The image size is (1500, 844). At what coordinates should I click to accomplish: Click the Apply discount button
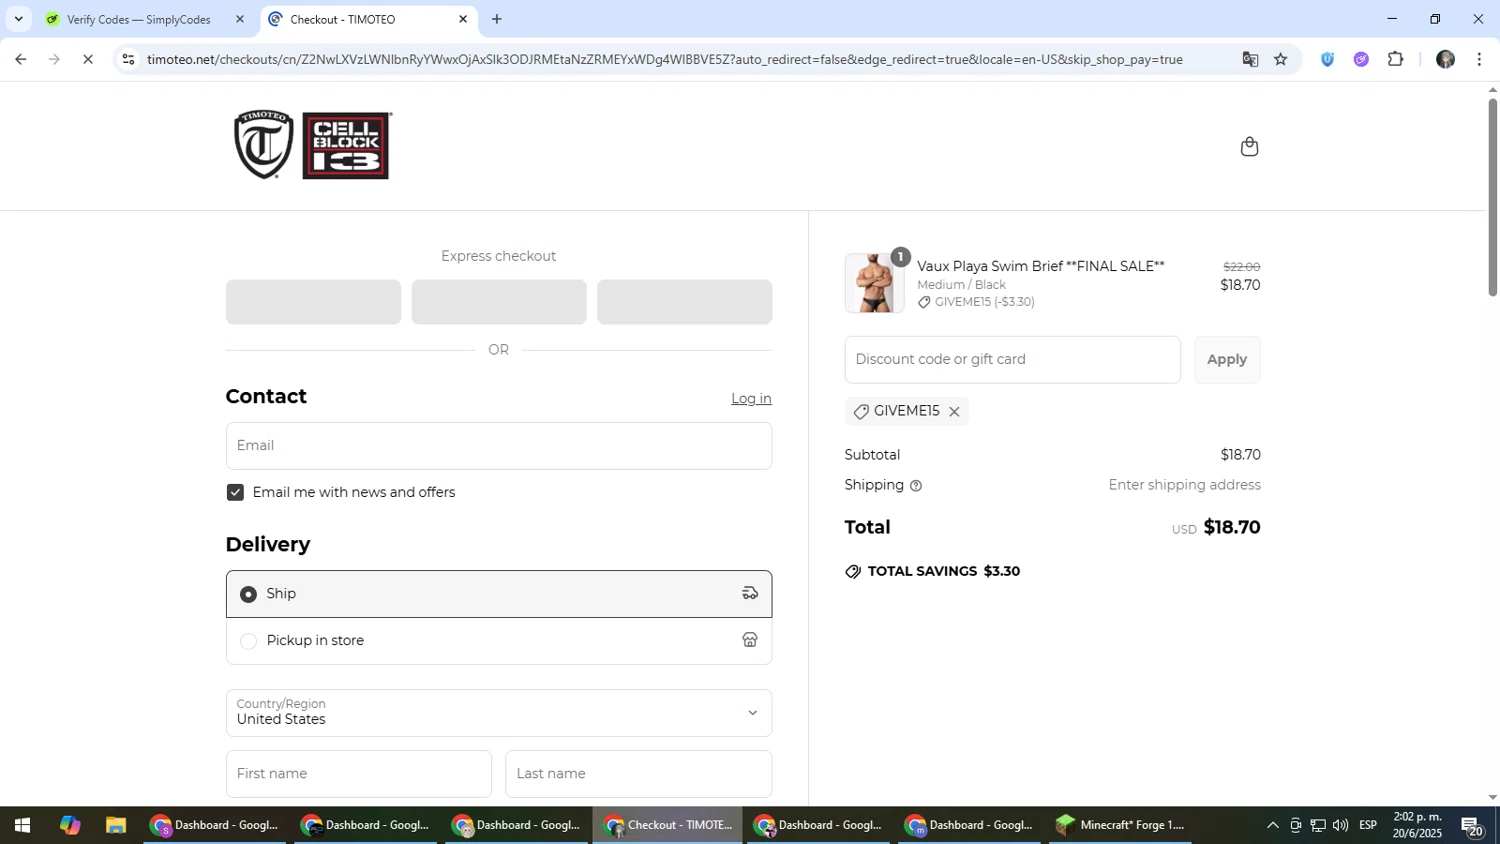click(x=1227, y=360)
